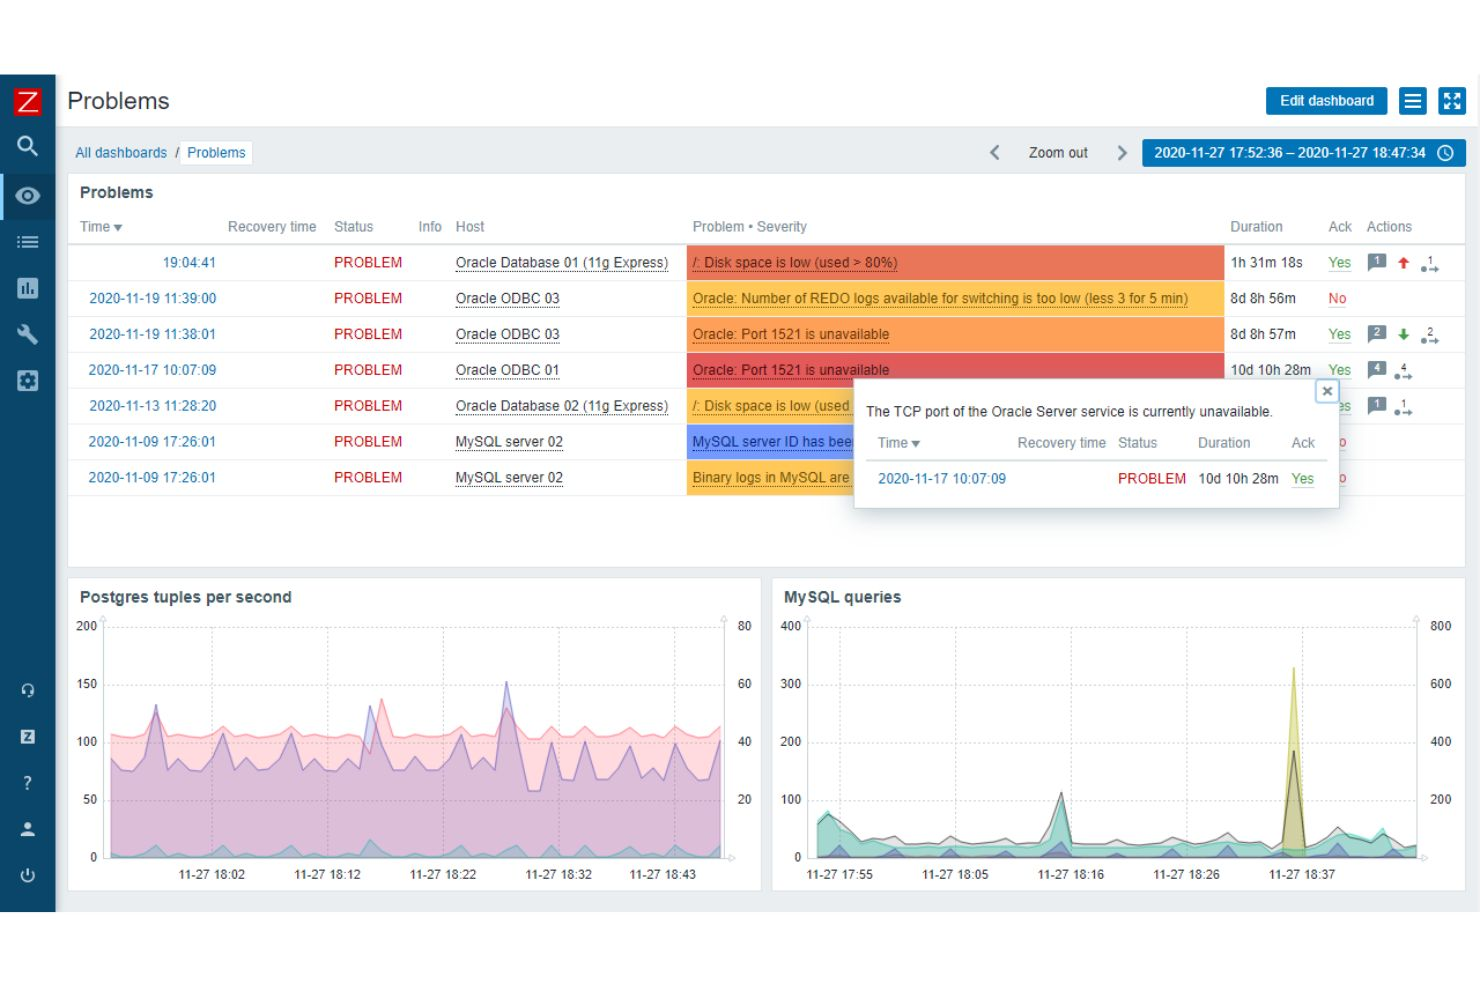Viewport: 1480px width, 987px height.
Task: Go to the next time period arrow
Action: [x=1122, y=153]
